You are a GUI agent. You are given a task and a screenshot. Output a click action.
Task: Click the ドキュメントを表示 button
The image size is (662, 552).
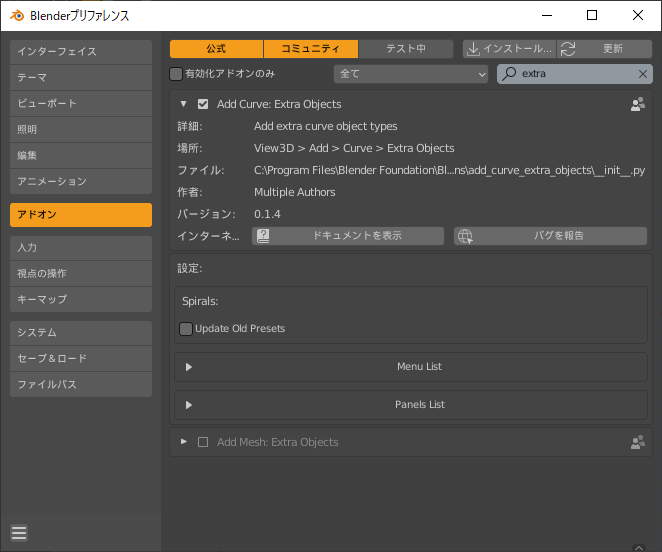point(348,236)
